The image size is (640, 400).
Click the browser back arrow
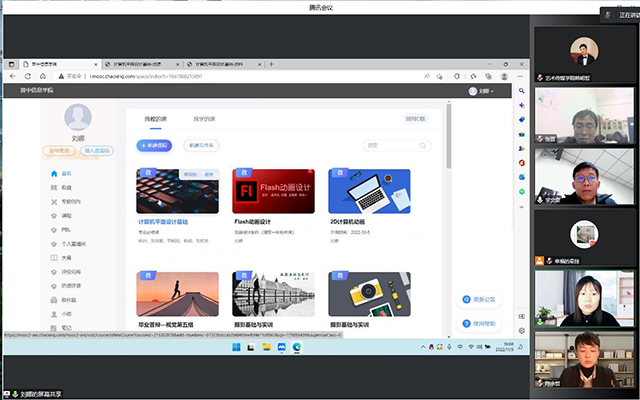(13, 76)
